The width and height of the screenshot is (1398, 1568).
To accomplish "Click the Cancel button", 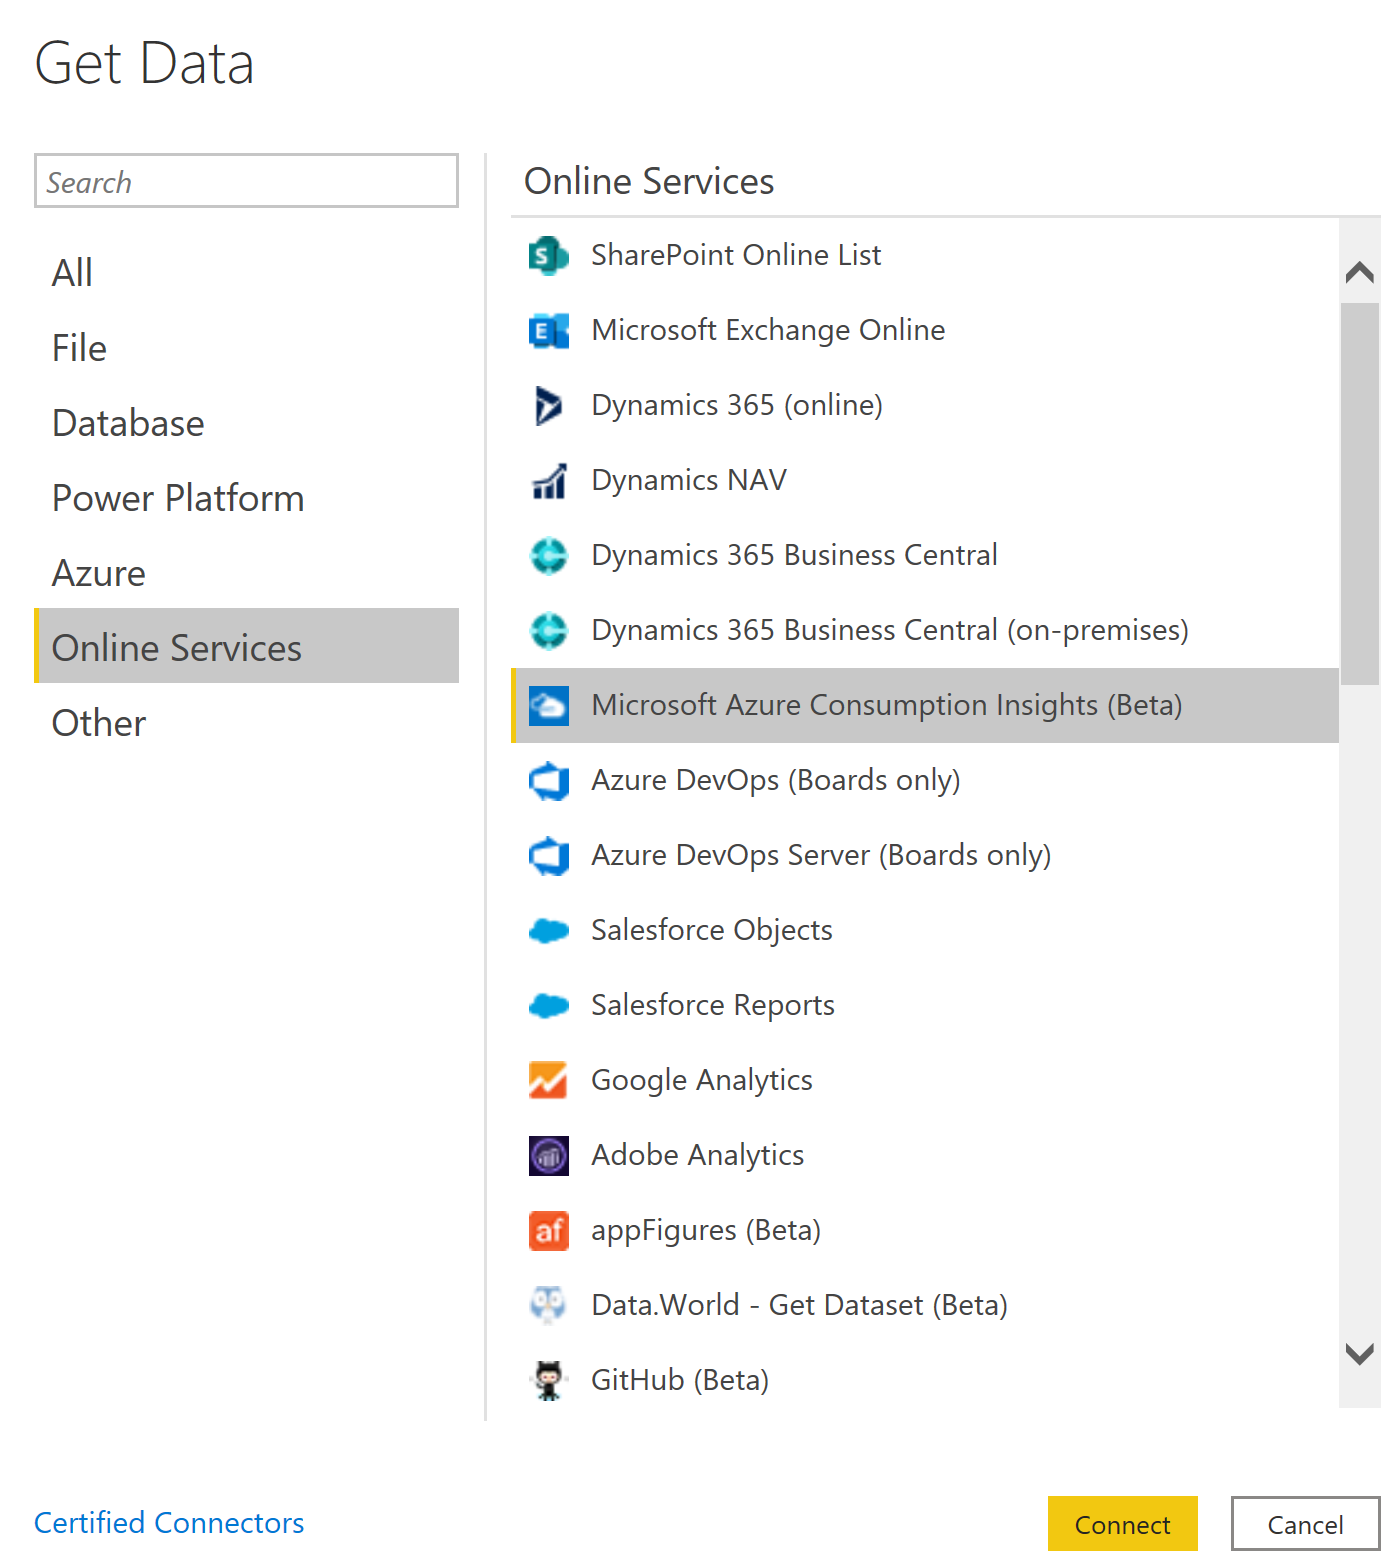I will coord(1305,1524).
